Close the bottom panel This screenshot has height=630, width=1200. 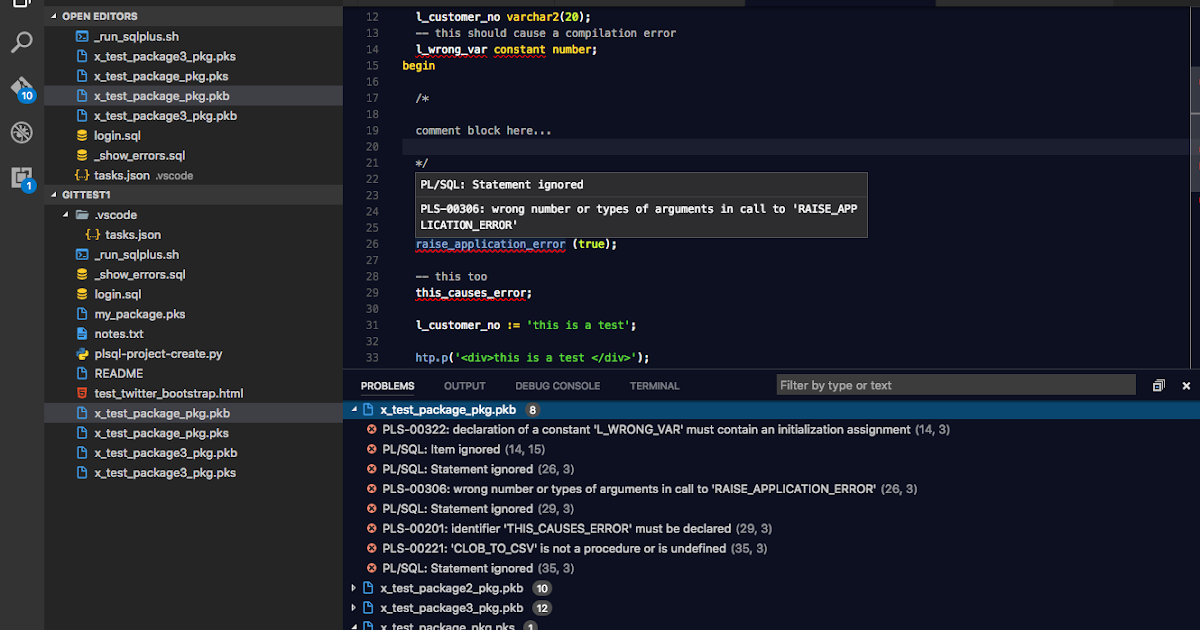(x=1187, y=385)
